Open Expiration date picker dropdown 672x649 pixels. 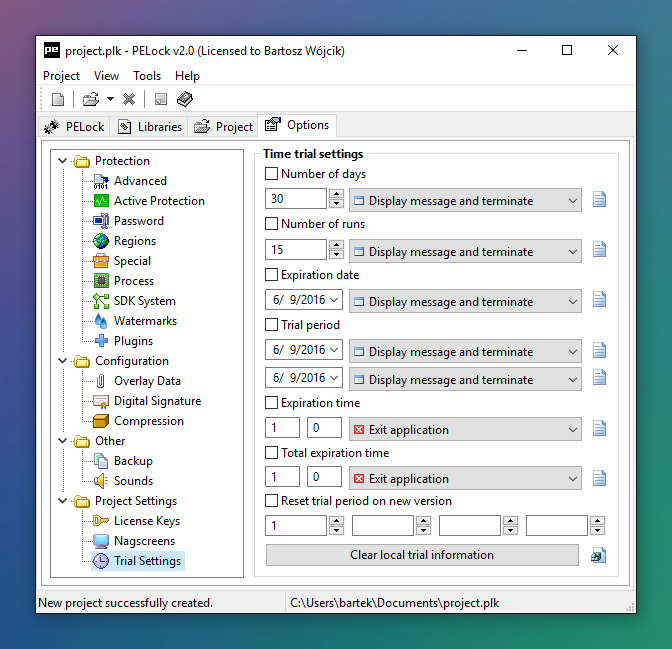(334, 300)
